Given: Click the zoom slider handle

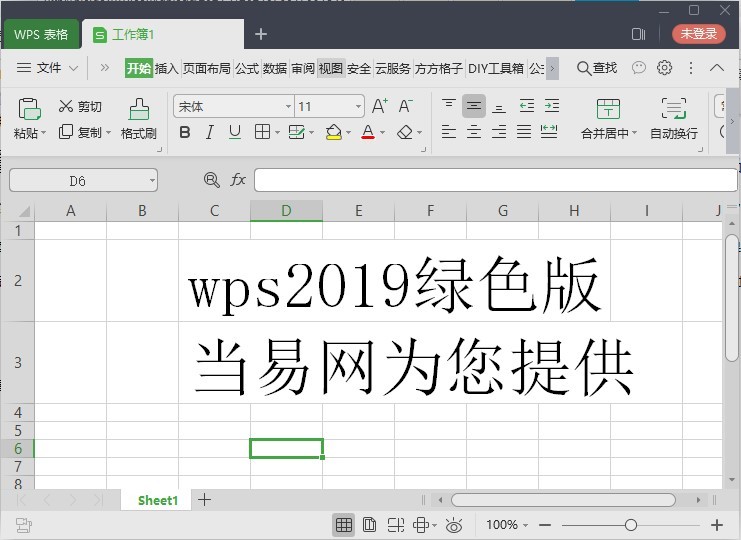Looking at the screenshot, I should (630, 525).
